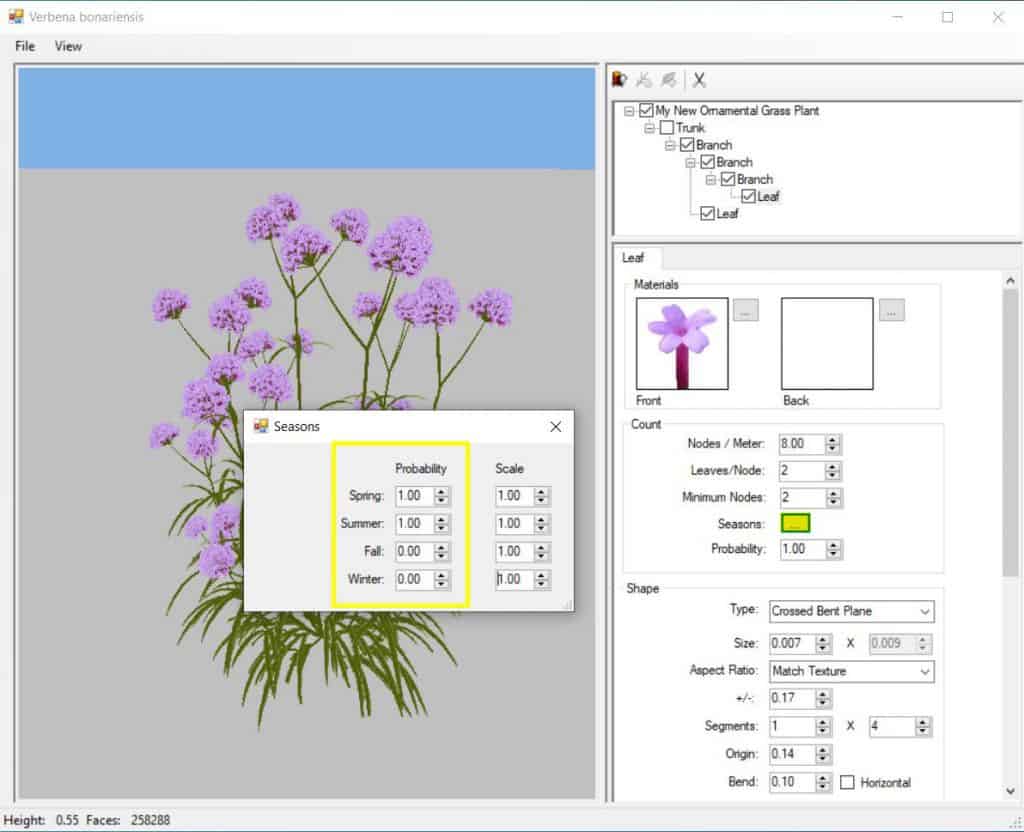Decrease the Summer probability with down arrow

[442, 528]
